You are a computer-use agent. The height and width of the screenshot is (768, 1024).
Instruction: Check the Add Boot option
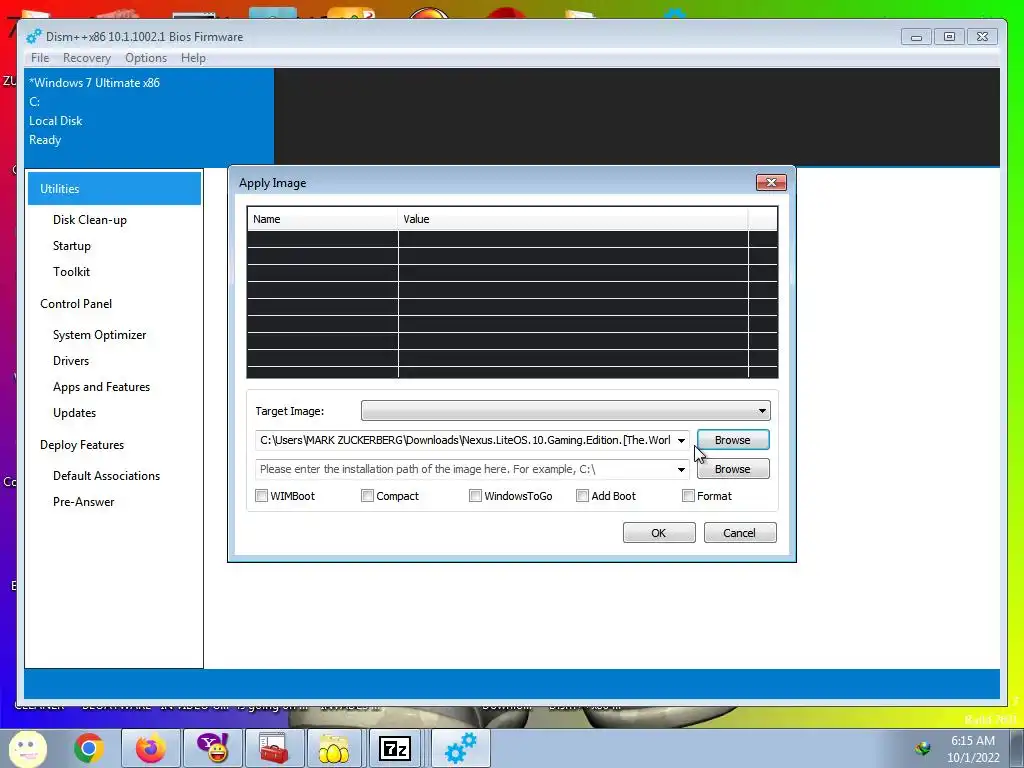(x=583, y=496)
